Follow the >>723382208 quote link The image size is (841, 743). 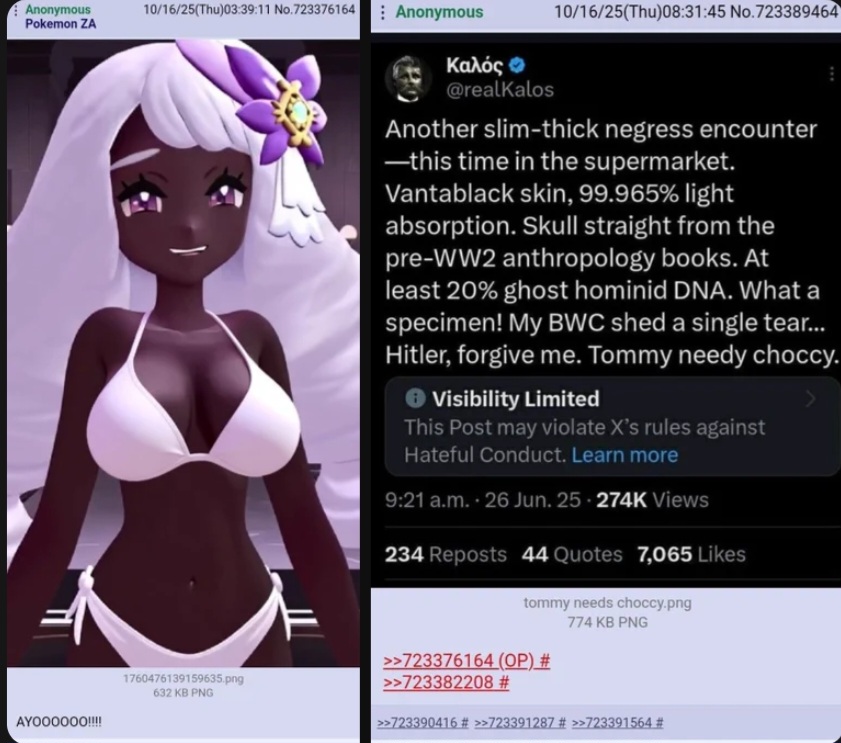446,682
